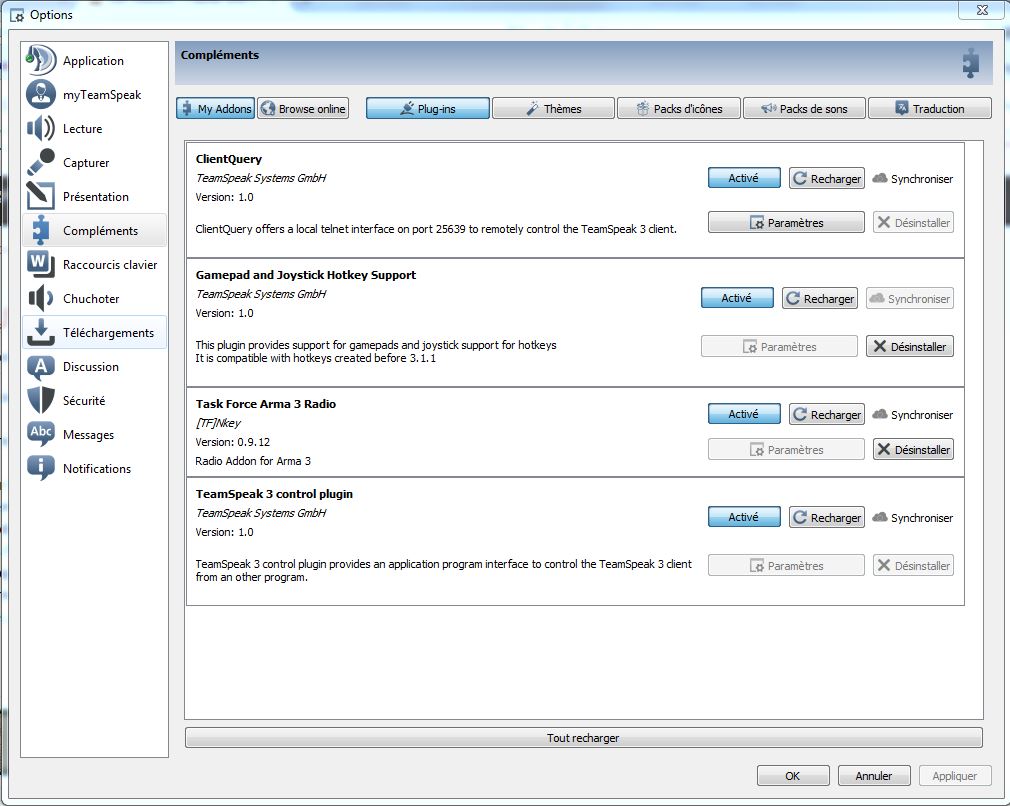Uninstall the Task Force Arma 3 Radio plugin
This screenshot has height=806, width=1010.
(x=912, y=450)
